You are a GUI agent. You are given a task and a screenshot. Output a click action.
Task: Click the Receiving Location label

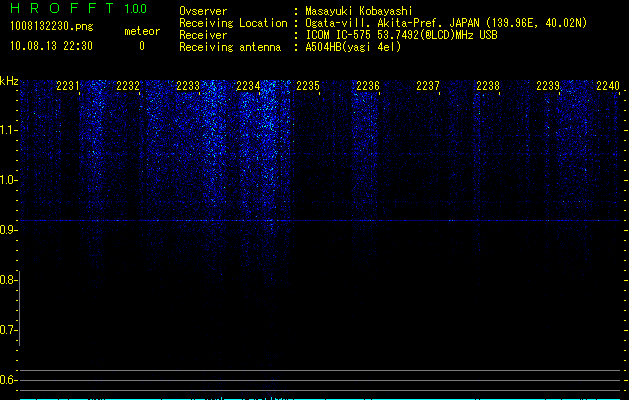(x=233, y=23)
